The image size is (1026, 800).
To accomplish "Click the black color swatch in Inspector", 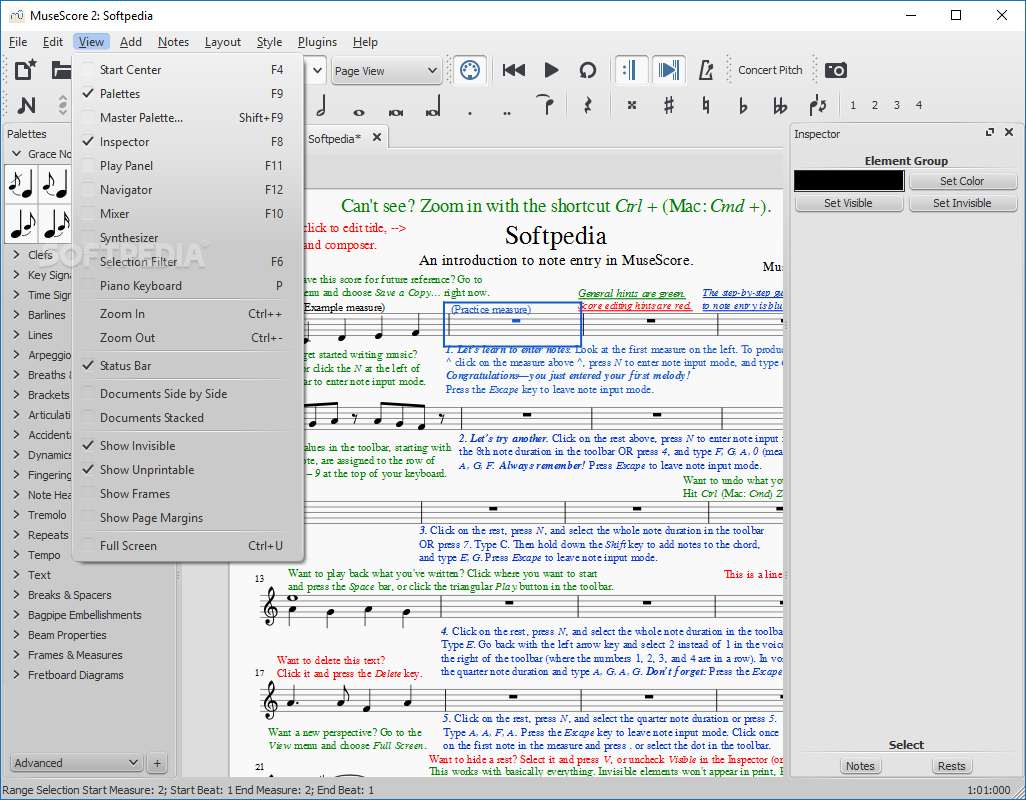I will tap(849, 181).
